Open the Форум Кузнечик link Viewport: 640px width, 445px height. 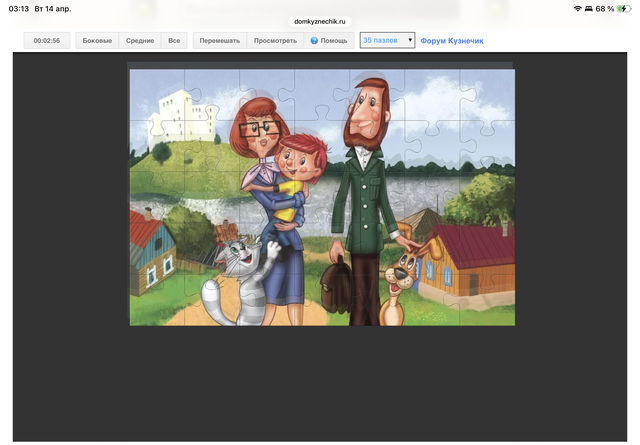click(x=452, y=41)
